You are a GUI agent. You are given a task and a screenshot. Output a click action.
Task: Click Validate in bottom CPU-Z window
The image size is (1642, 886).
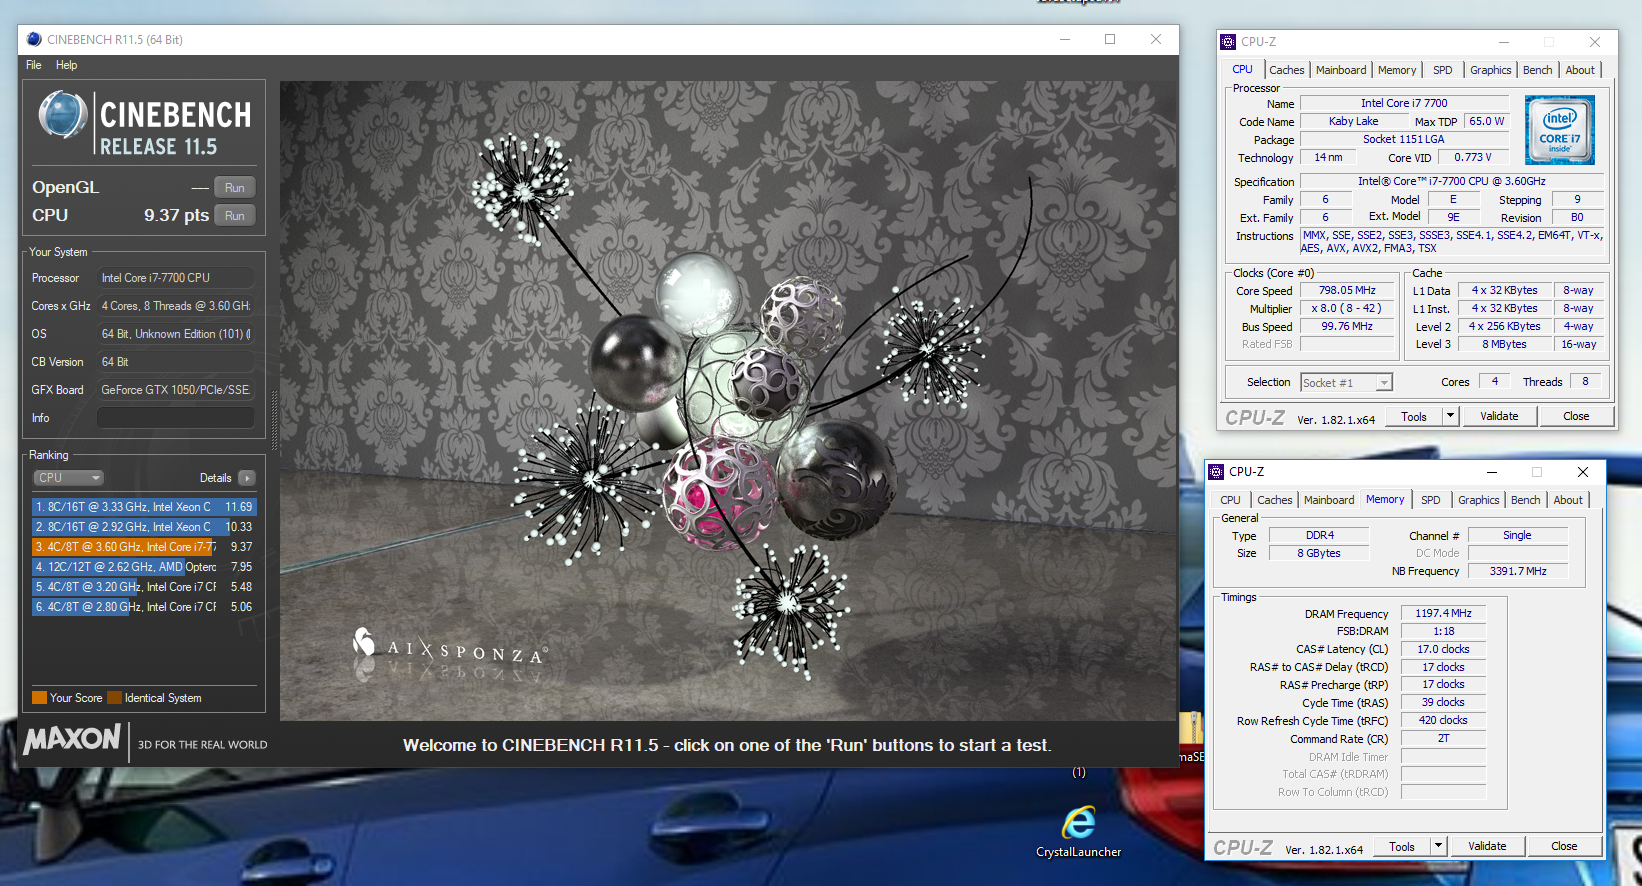pyautogui.click(x=1487, y=847)
